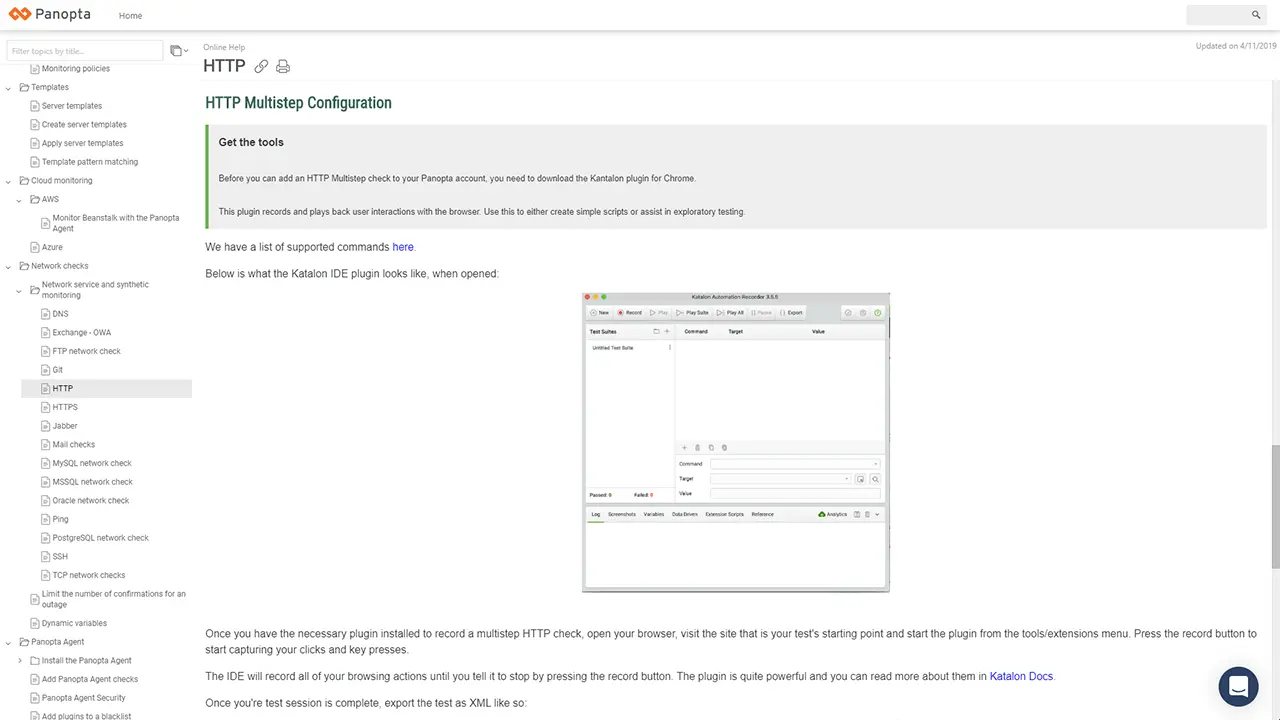This screenshot has height=720, width=1280.
Task: Click the Templates folder icon
Action: point(24,87)
